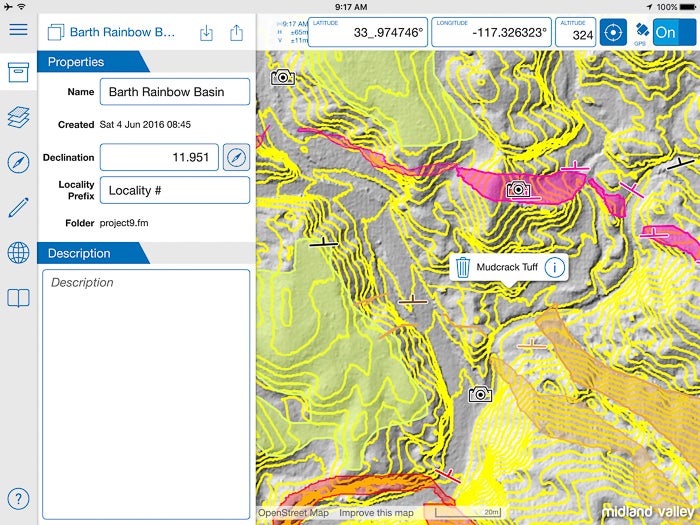The height and width of the screenshot is (525, 700).
Task: Share the project via export icon
Action: [236, 32]
